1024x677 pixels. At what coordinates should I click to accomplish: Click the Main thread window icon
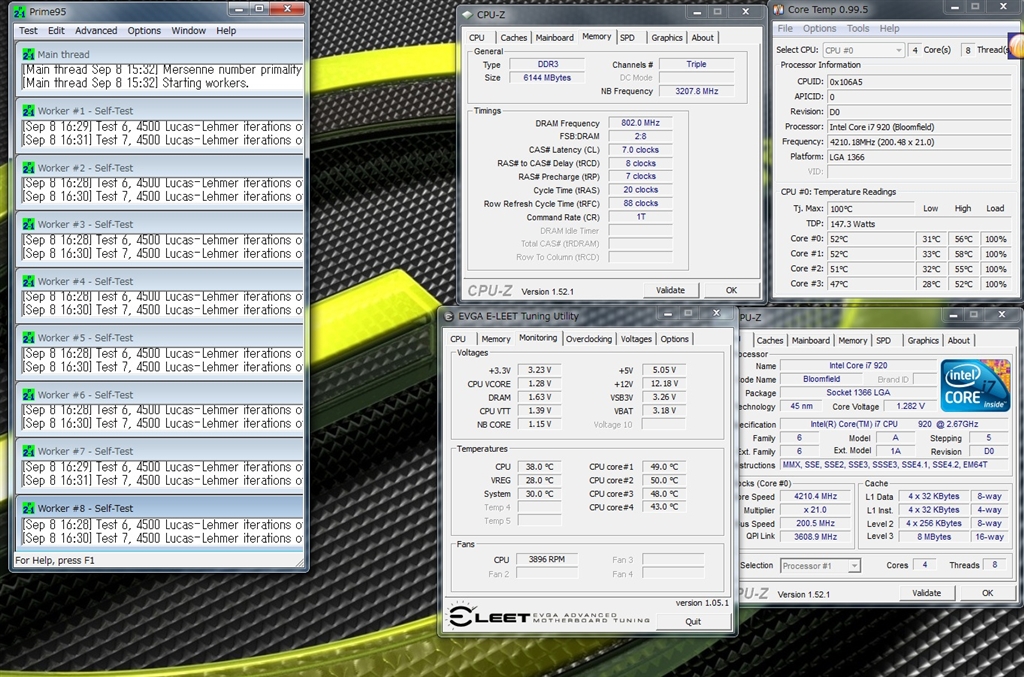[x=28, y=54]
